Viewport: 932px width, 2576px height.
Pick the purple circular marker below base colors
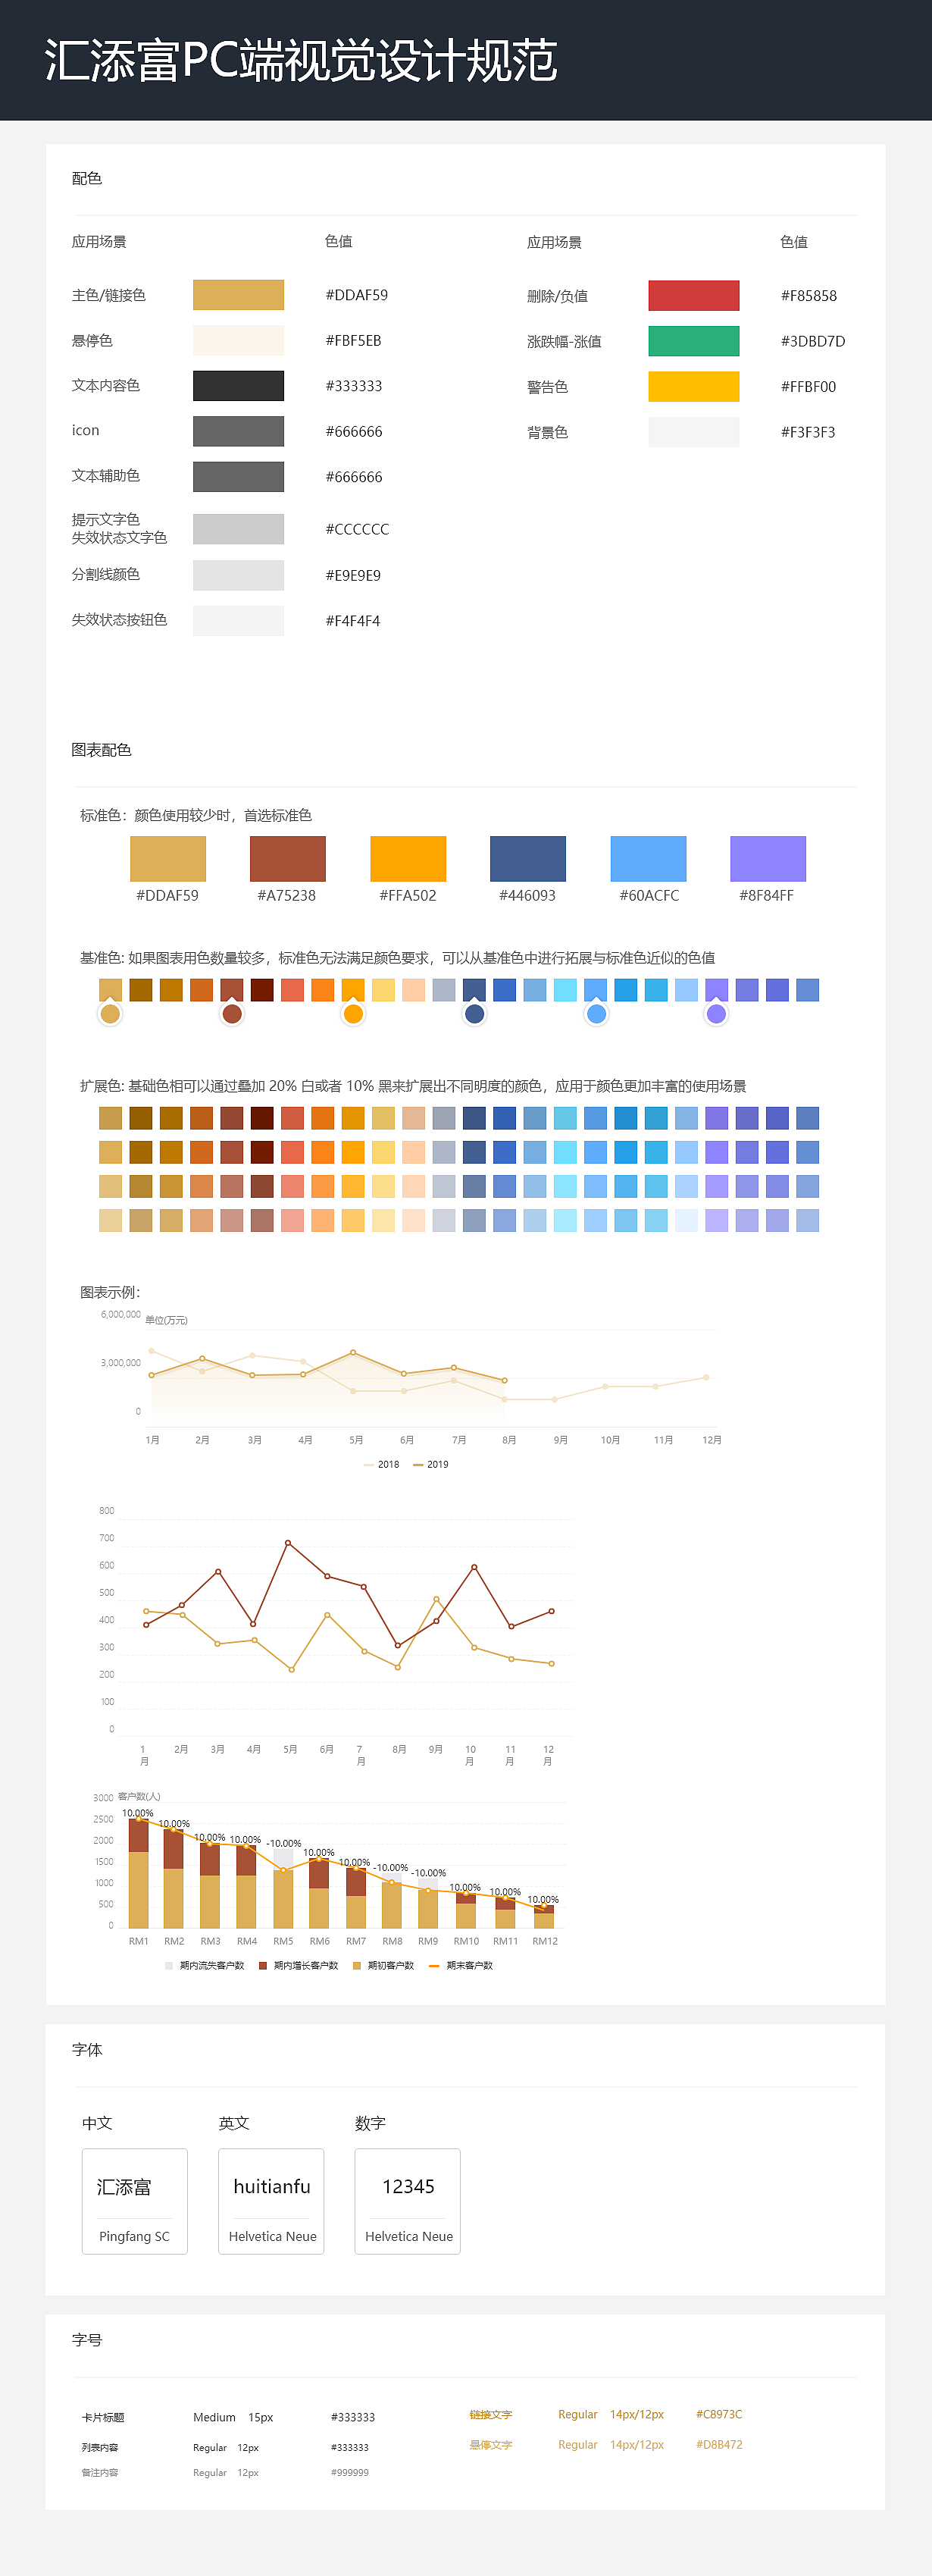[x=716, y=1014]
